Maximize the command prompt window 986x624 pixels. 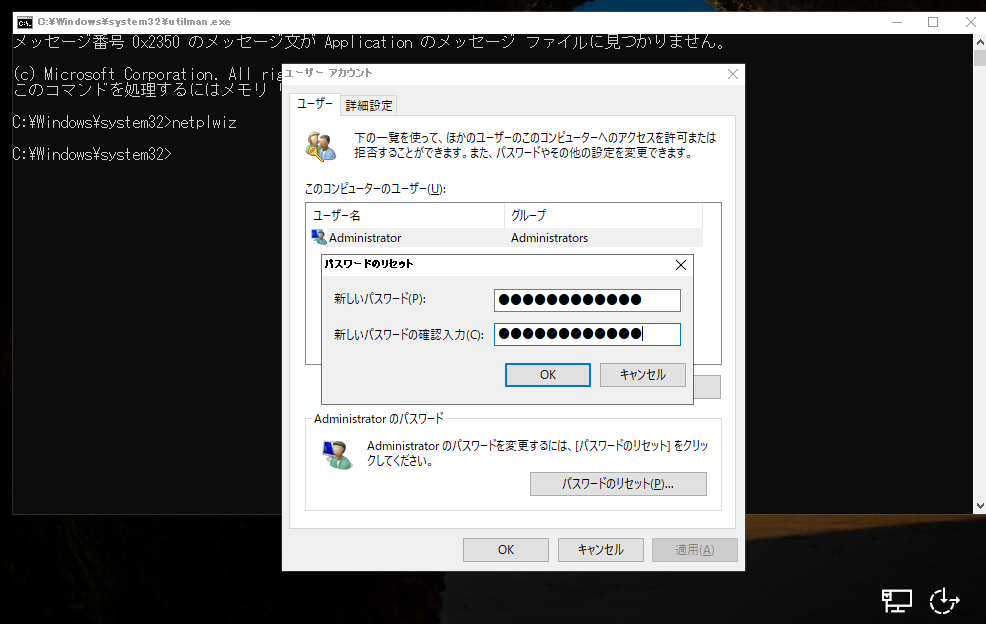(933, 22)
